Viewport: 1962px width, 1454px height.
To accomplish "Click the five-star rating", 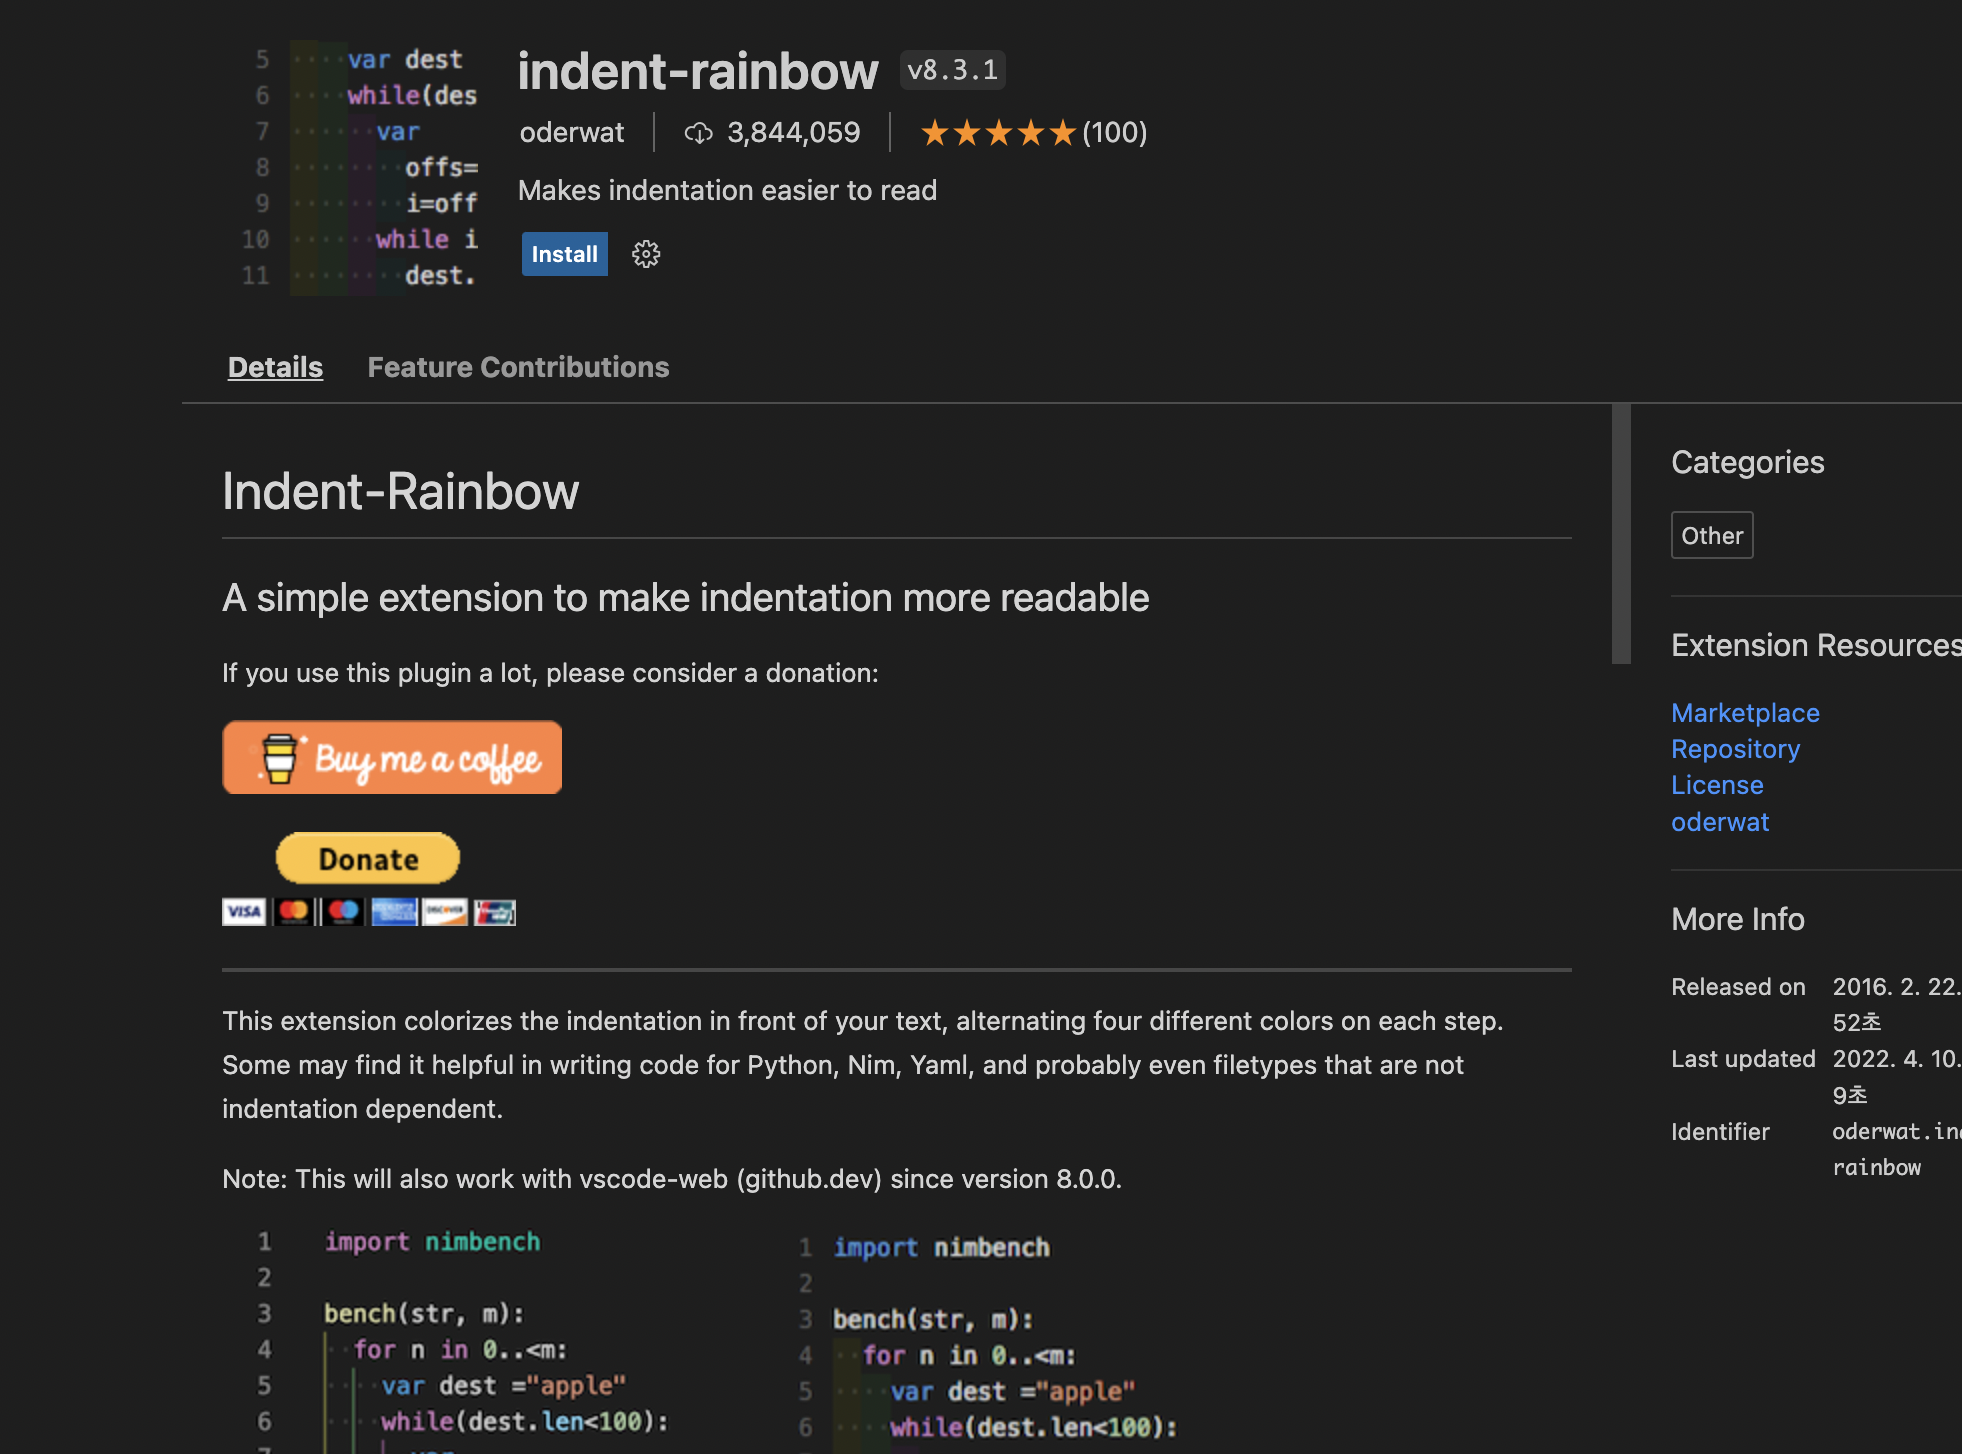I will tap(997, 133).
